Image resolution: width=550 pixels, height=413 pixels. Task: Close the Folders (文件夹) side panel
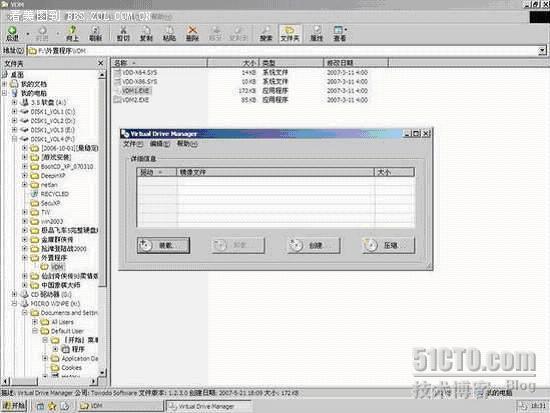[x=101, y=63]
